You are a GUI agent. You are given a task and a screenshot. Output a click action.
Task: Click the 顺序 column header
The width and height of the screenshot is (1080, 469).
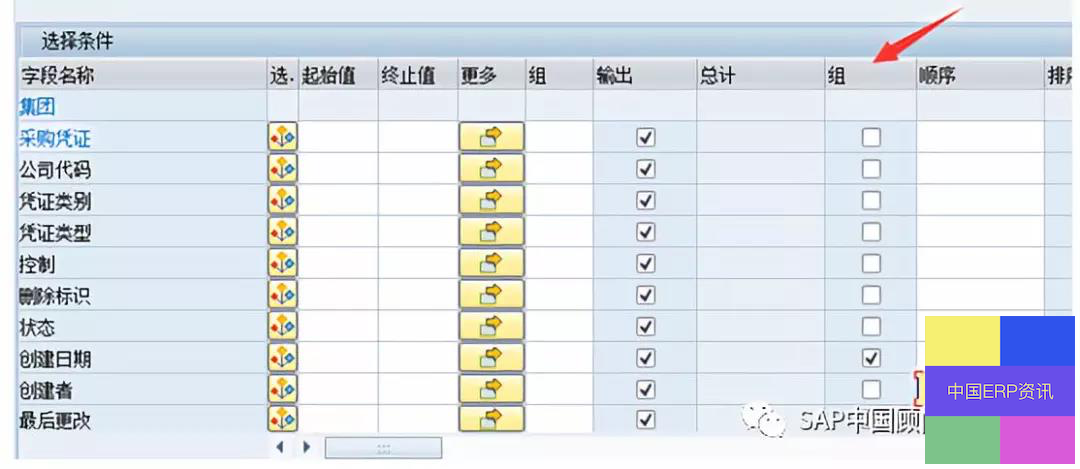(x=937, y=76)
